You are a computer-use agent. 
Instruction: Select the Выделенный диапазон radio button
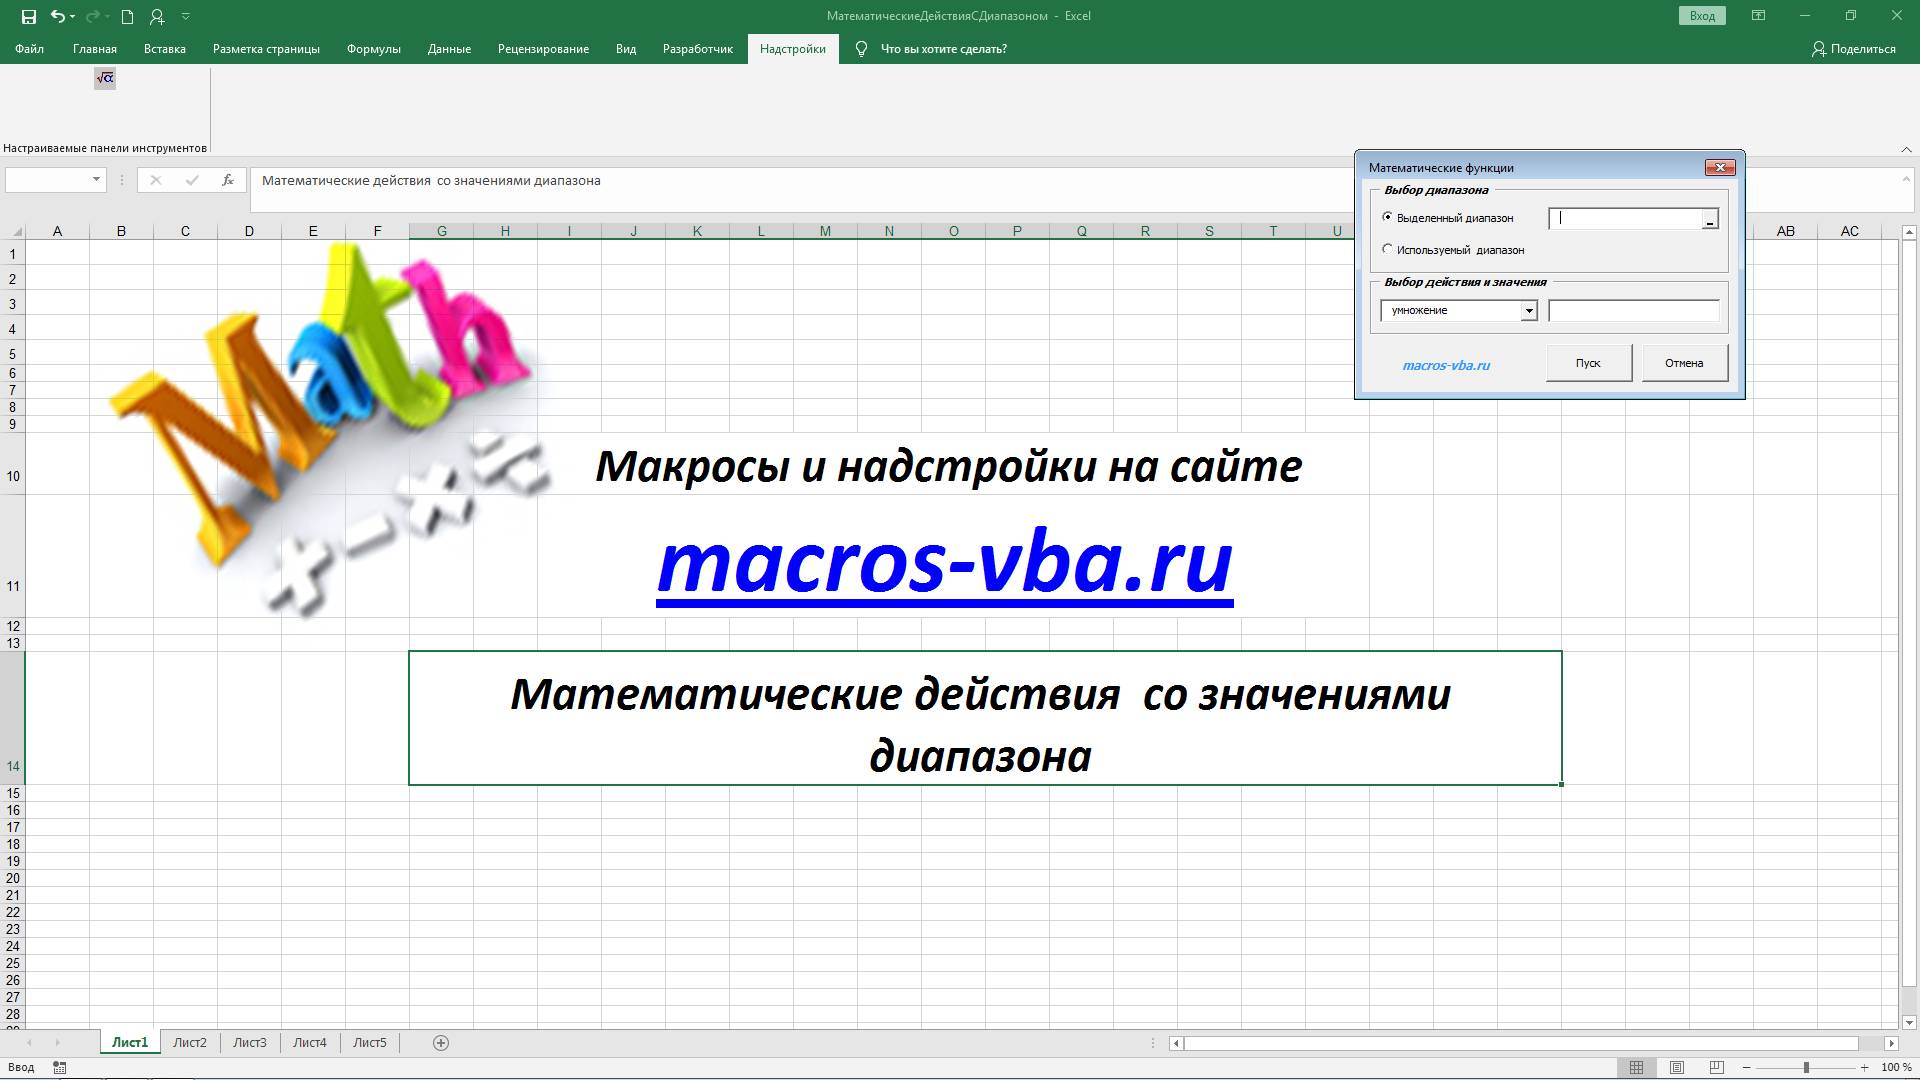pyautogui.click(x=1387, y=217)
